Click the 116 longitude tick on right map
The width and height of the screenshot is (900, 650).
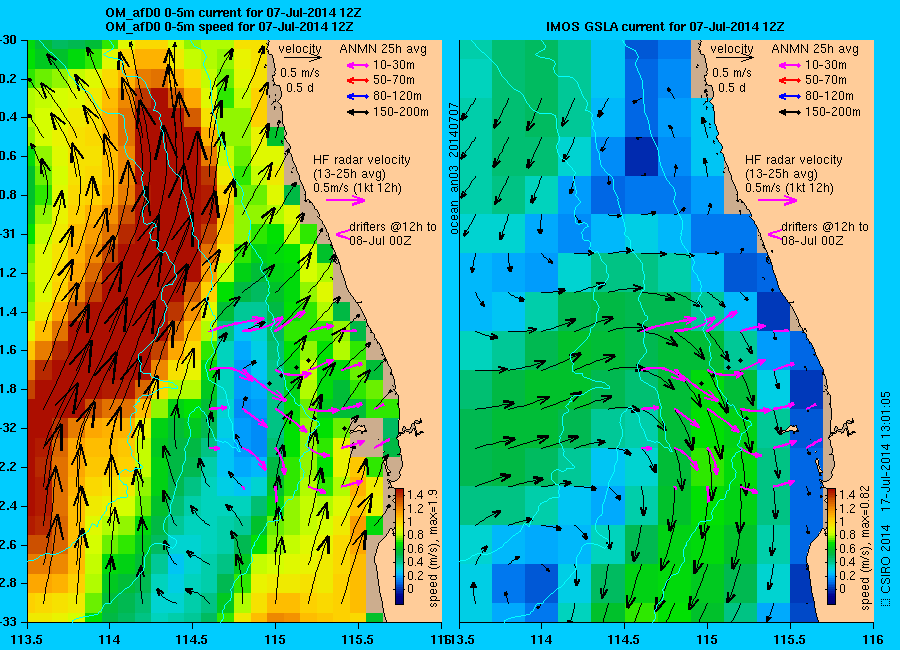click(872, 639)
